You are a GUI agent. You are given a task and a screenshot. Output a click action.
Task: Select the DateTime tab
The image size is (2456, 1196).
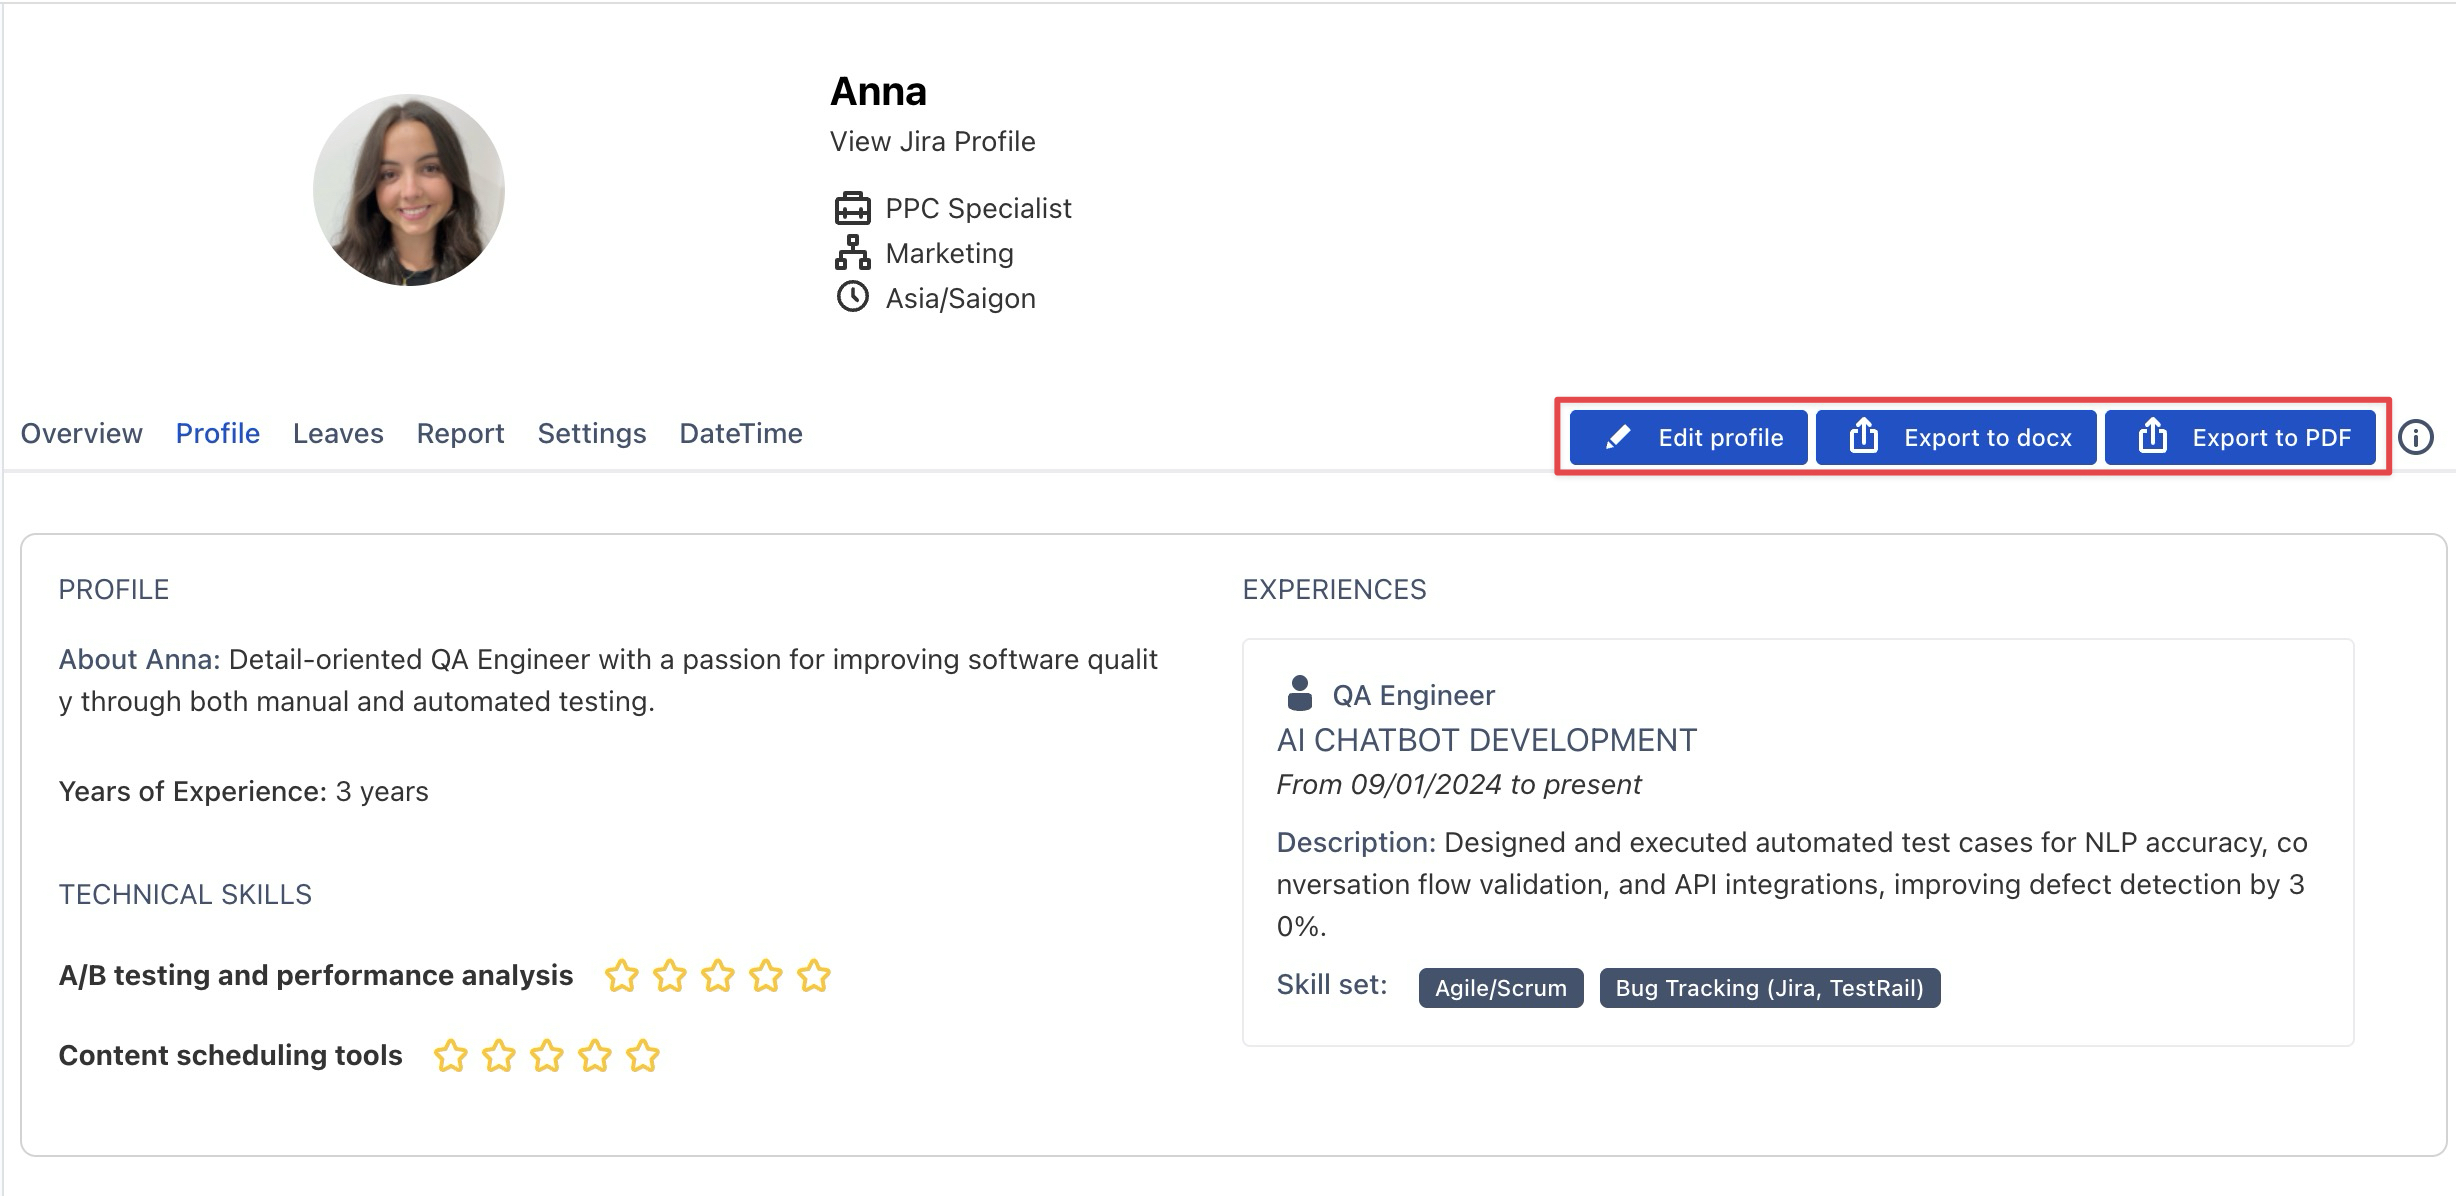coord(740,433)
